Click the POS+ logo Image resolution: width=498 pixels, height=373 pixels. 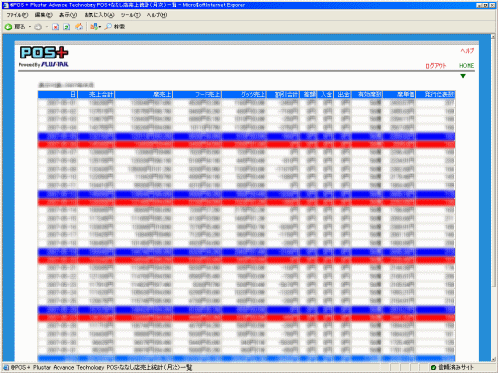[x=44, y=53]
